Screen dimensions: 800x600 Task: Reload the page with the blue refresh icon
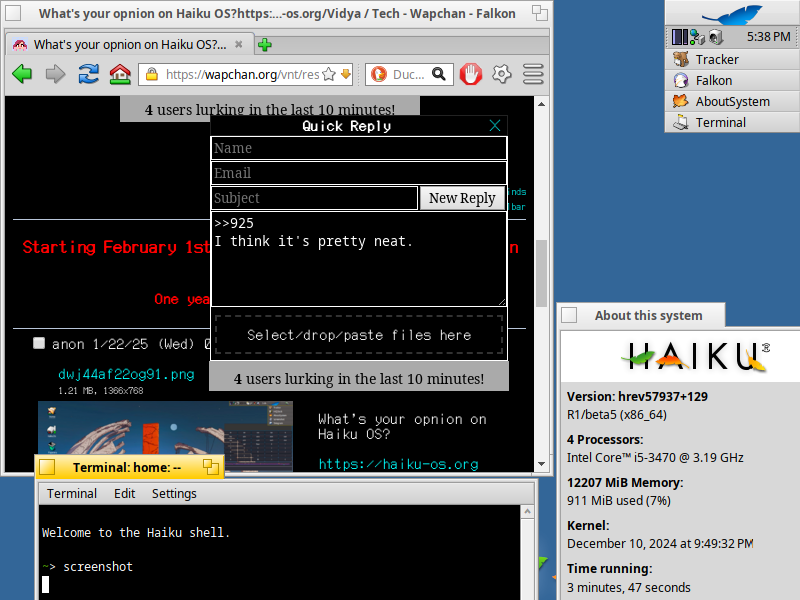click(88, 74)
